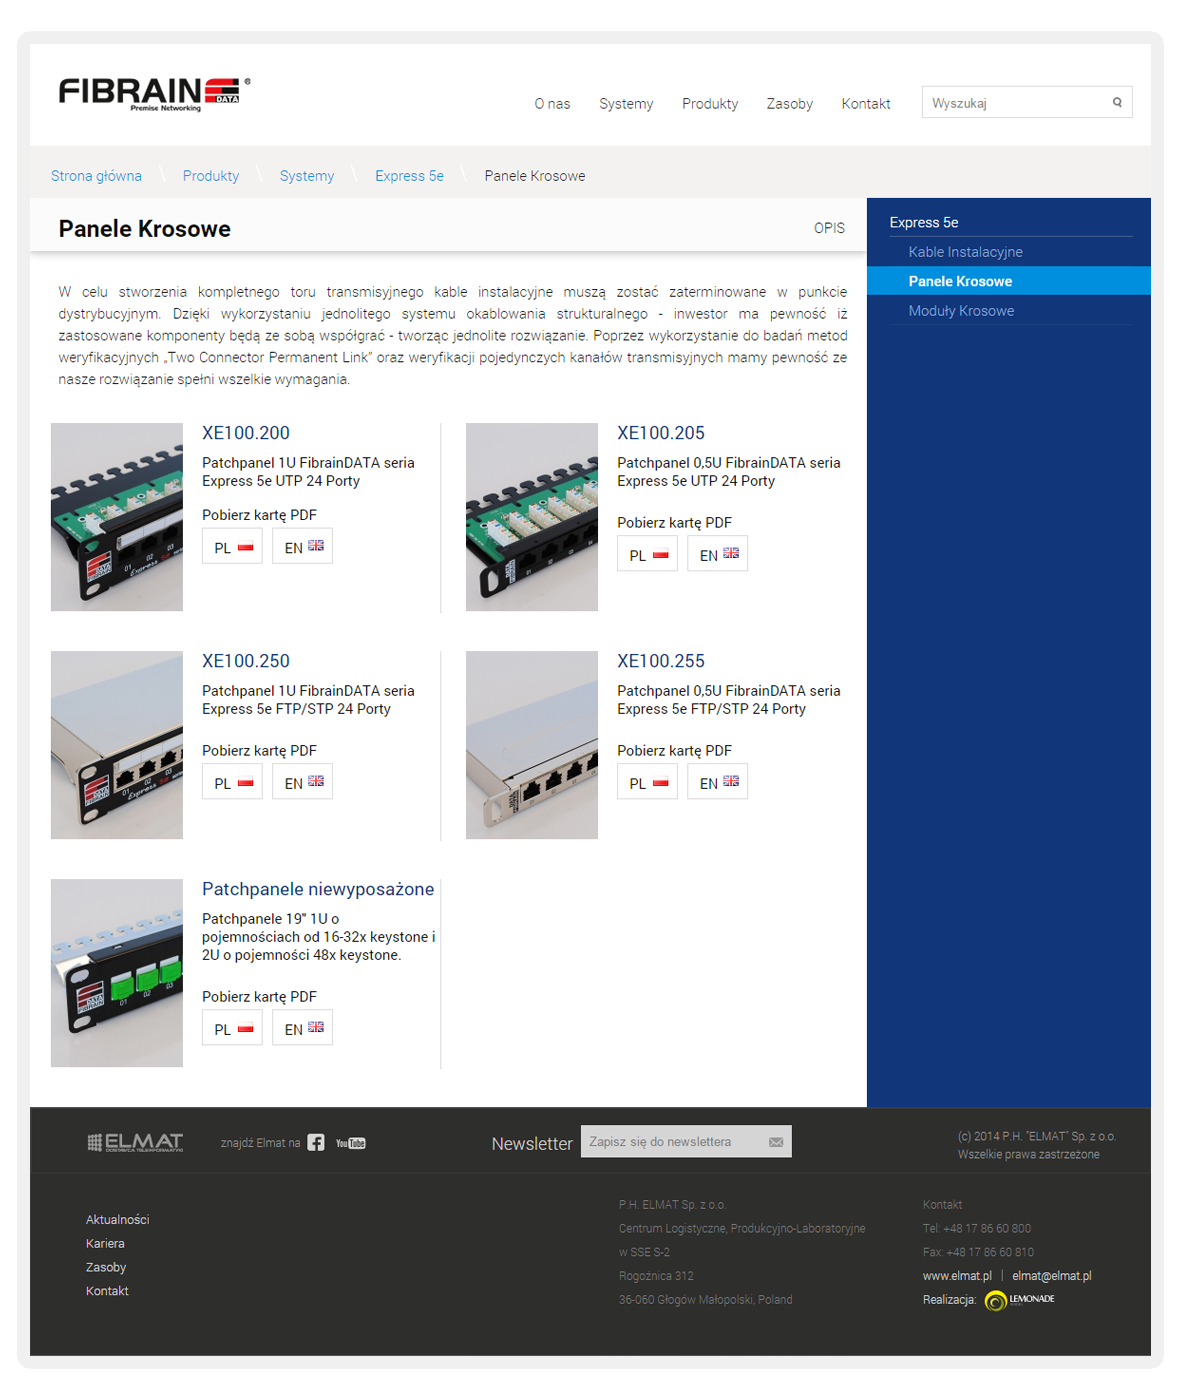Click the 'znajdź Elmat na' text
This screenshot has height=1386, width=1181.
pyautogui.click(x=260, y=1143)
